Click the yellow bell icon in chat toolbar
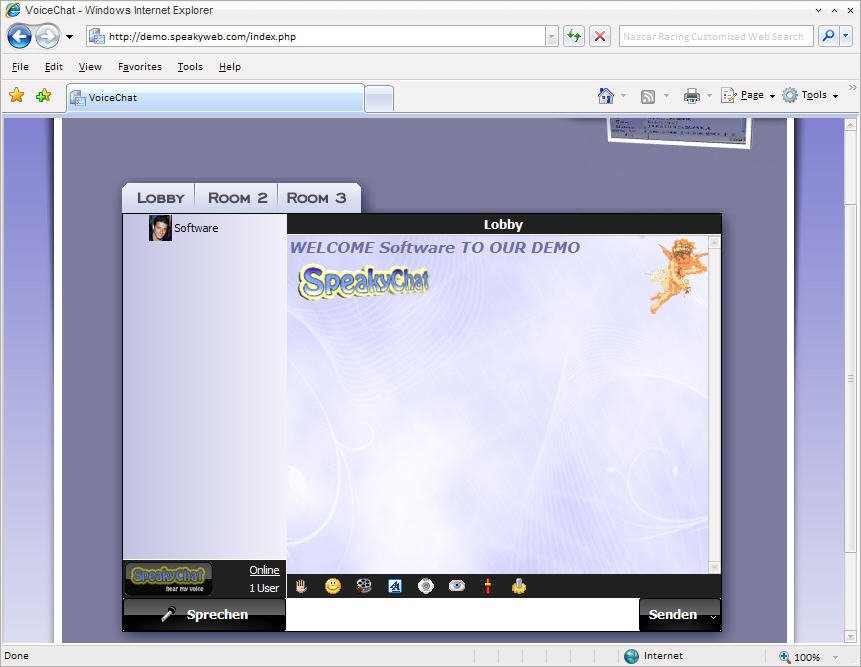 point(518,586)
